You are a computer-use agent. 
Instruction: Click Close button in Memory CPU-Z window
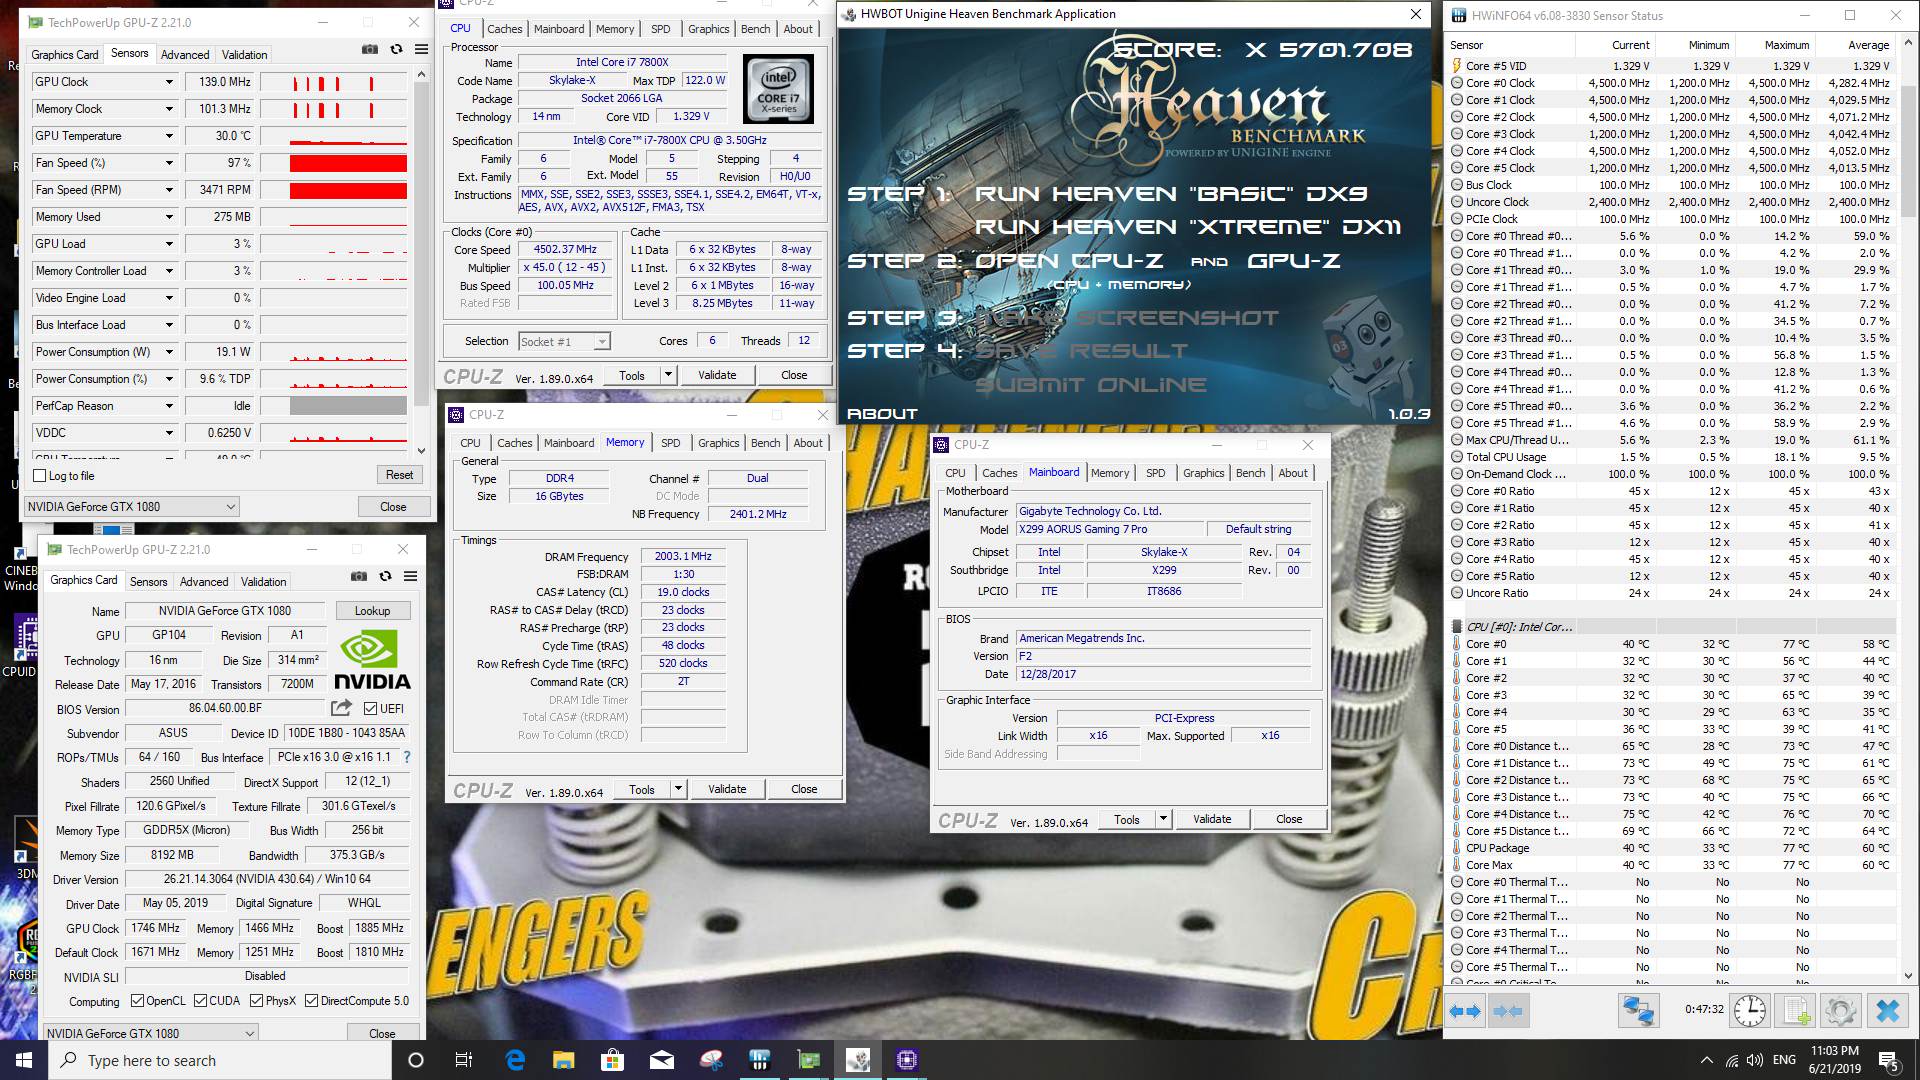pyautogui.click(x=804, y=789)
